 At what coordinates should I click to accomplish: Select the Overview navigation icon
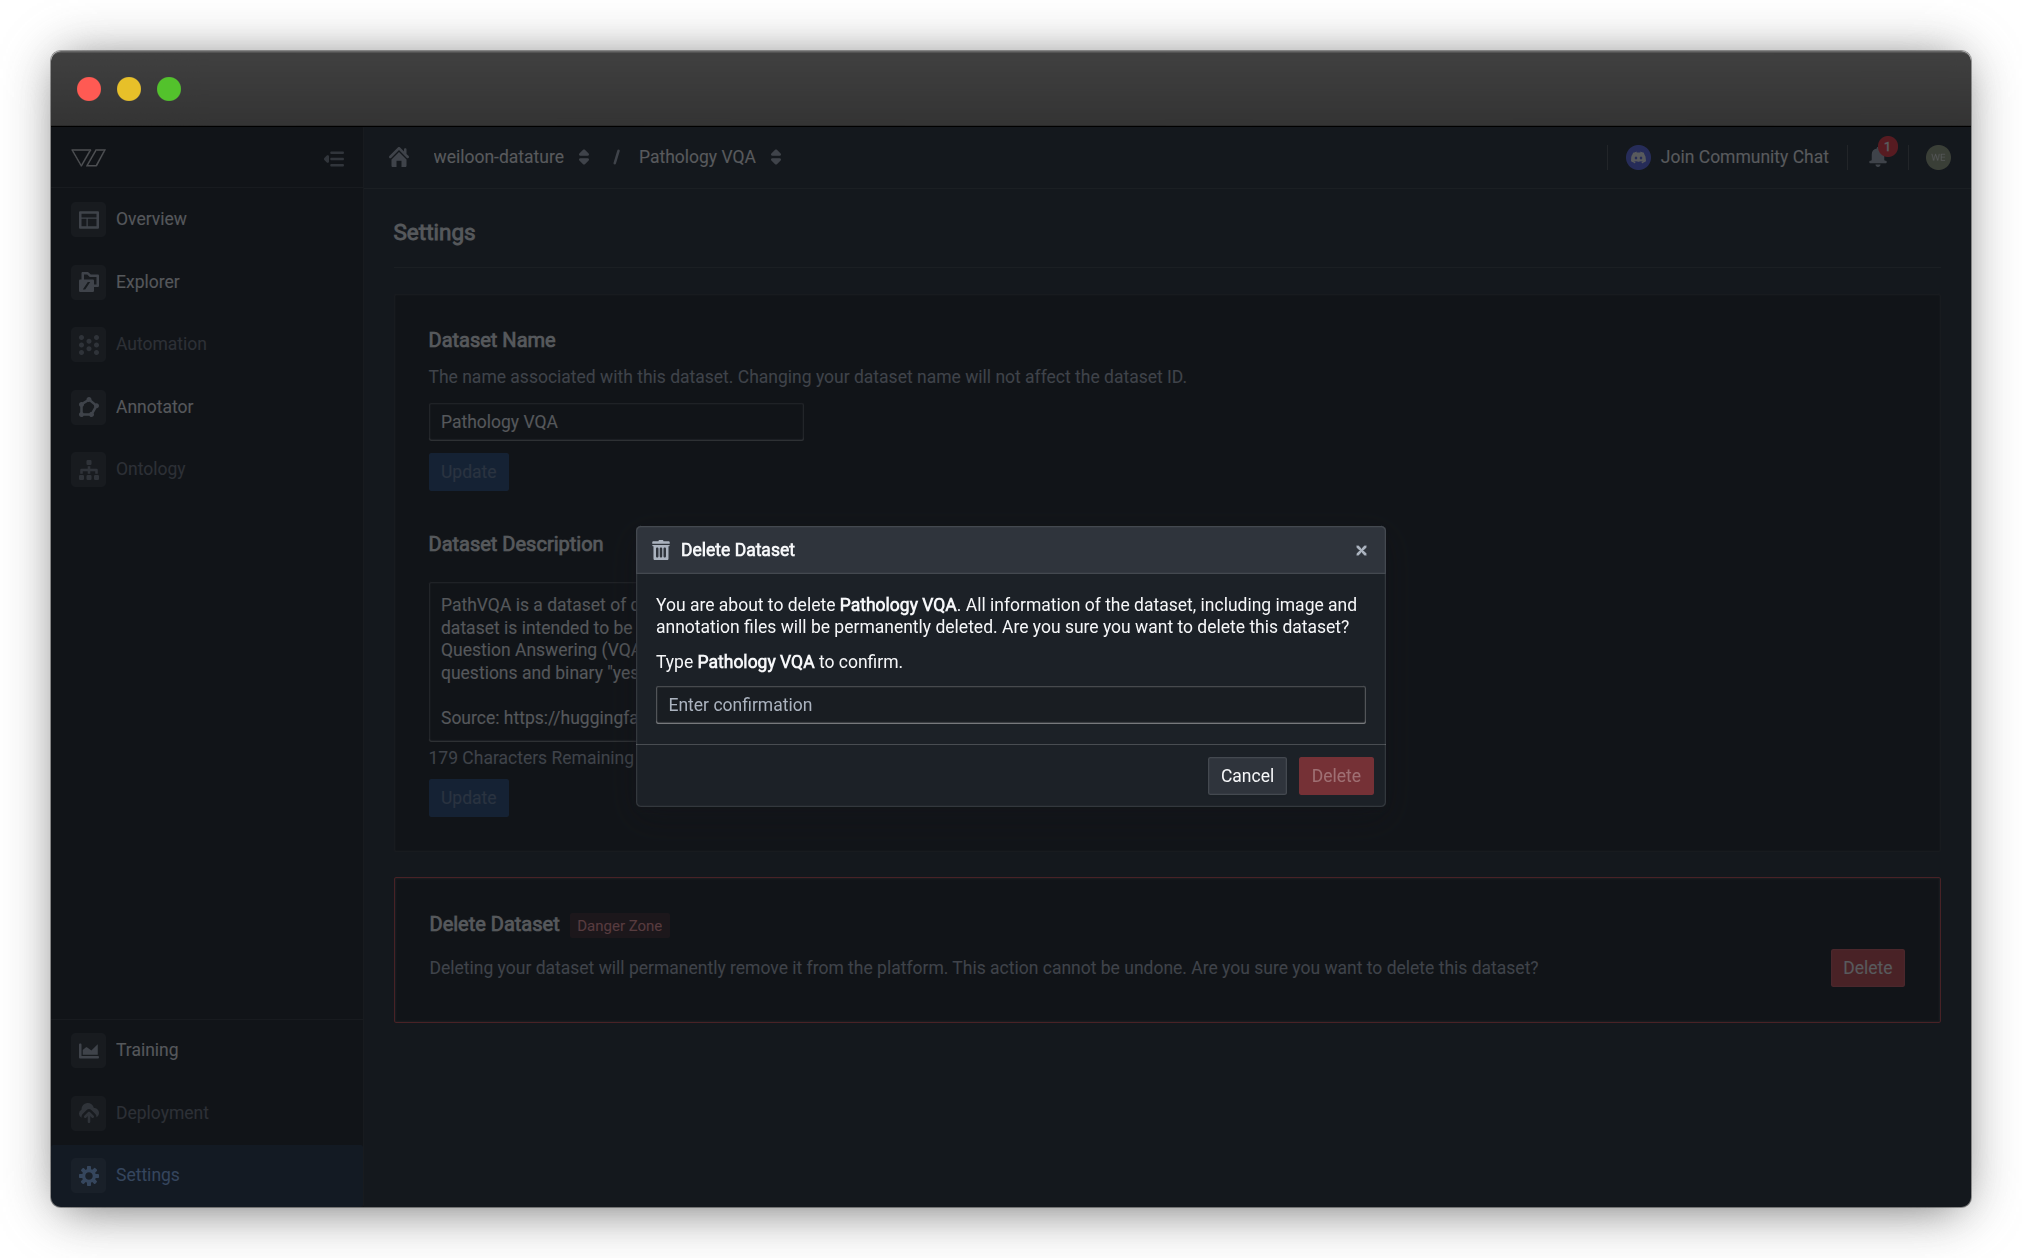(x=89, y=219)
